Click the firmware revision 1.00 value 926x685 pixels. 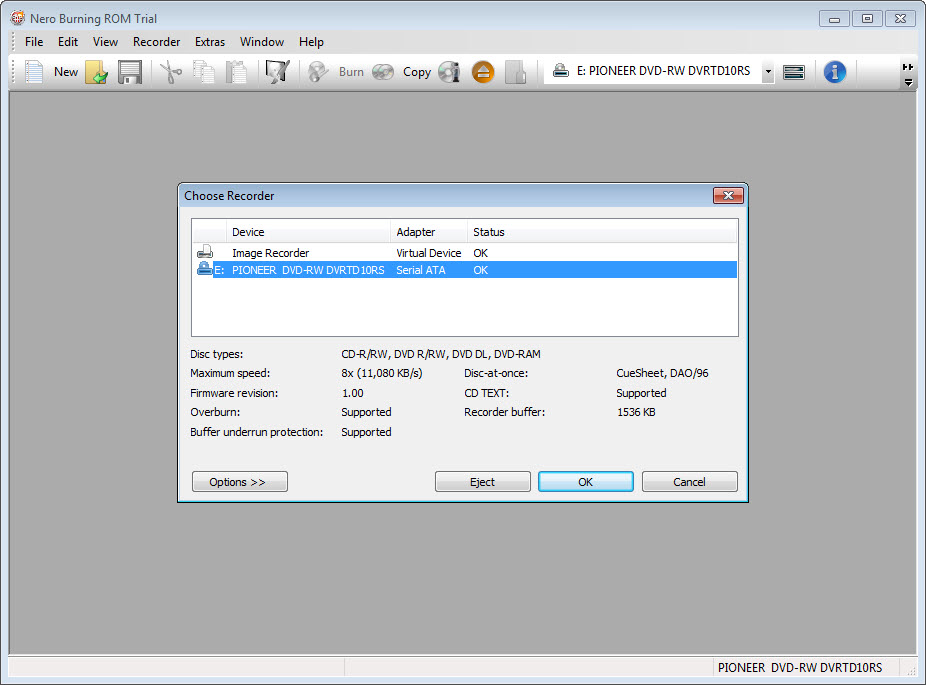tap(353, 393)
